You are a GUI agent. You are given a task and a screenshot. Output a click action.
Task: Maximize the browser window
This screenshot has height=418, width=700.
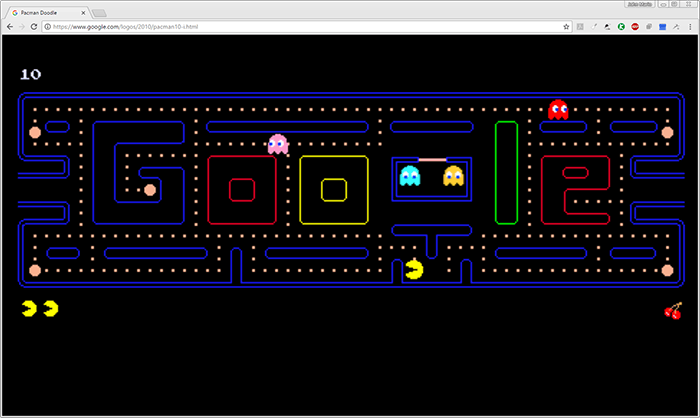(675, 4)
